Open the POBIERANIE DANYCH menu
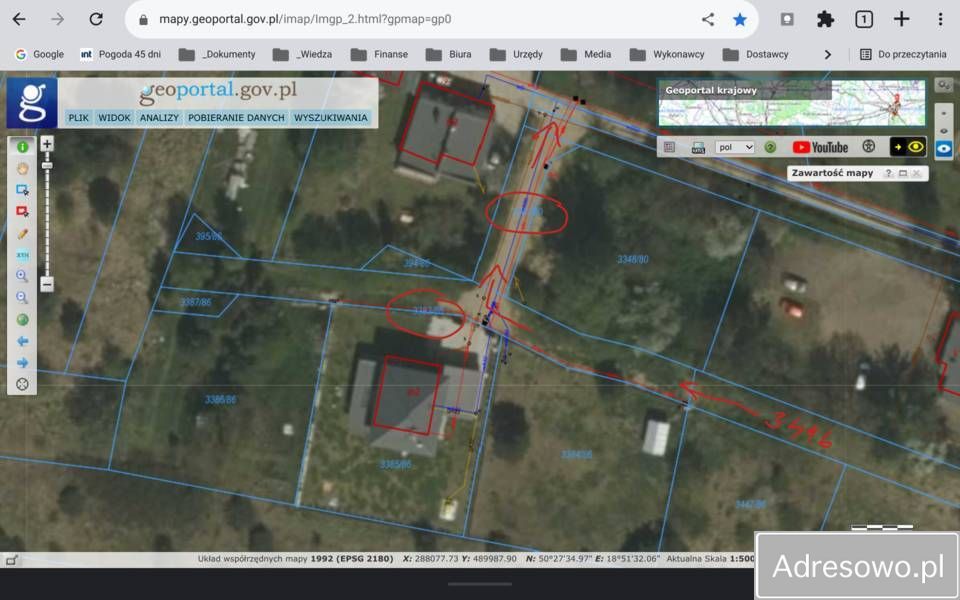The image size is (960, 600). 236,118
